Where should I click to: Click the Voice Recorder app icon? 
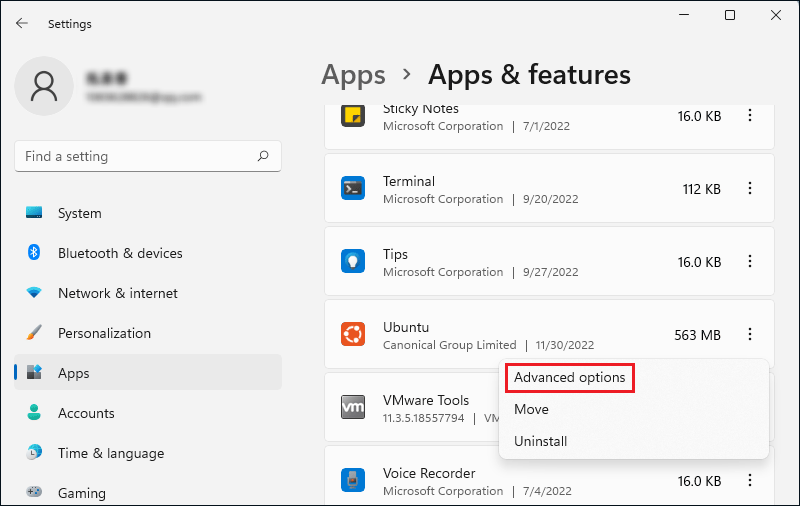[353, 480]
